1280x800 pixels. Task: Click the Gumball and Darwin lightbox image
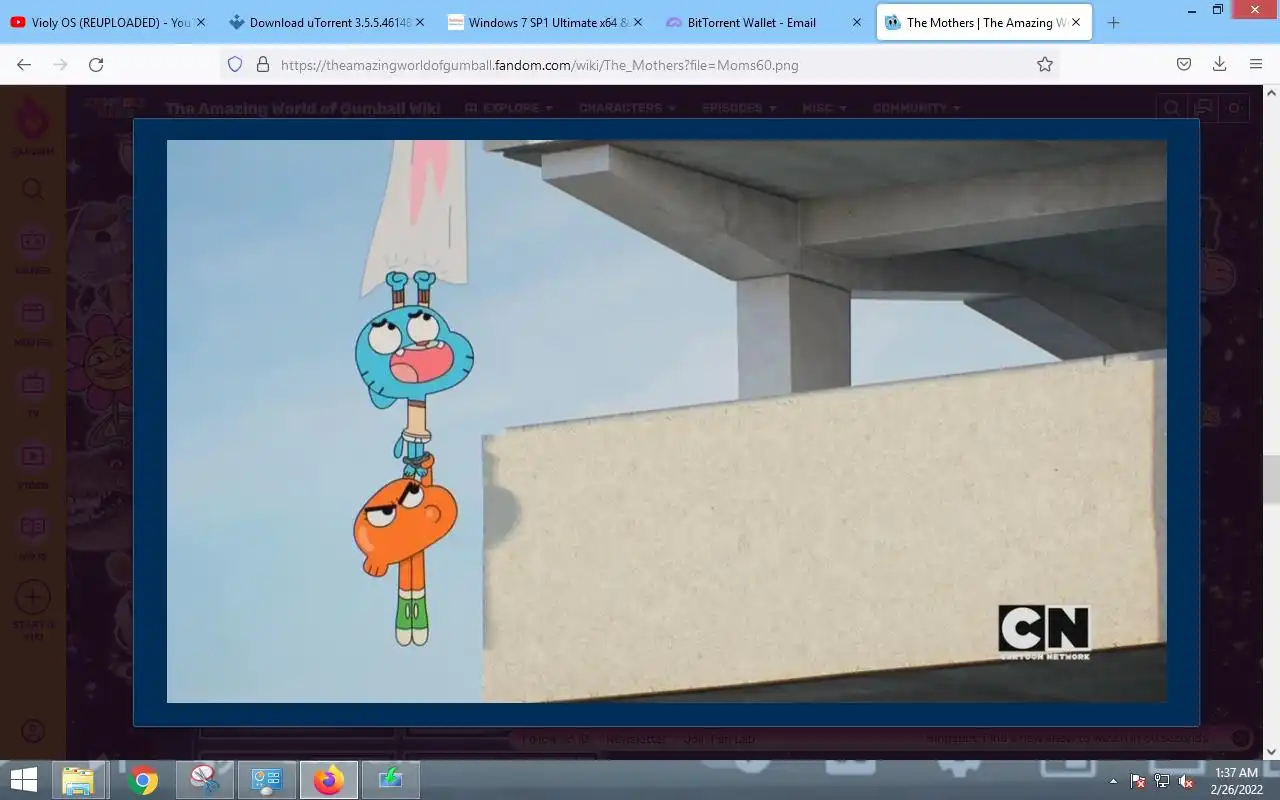666,421
